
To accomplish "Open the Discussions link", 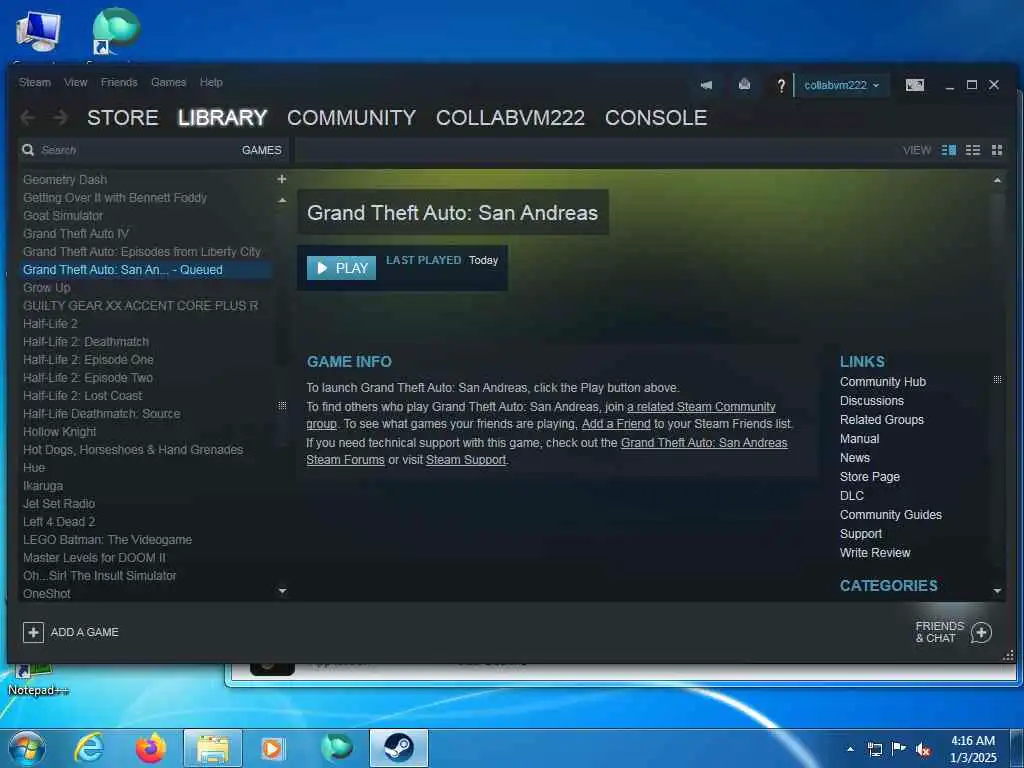I will (x=872, y=401).
